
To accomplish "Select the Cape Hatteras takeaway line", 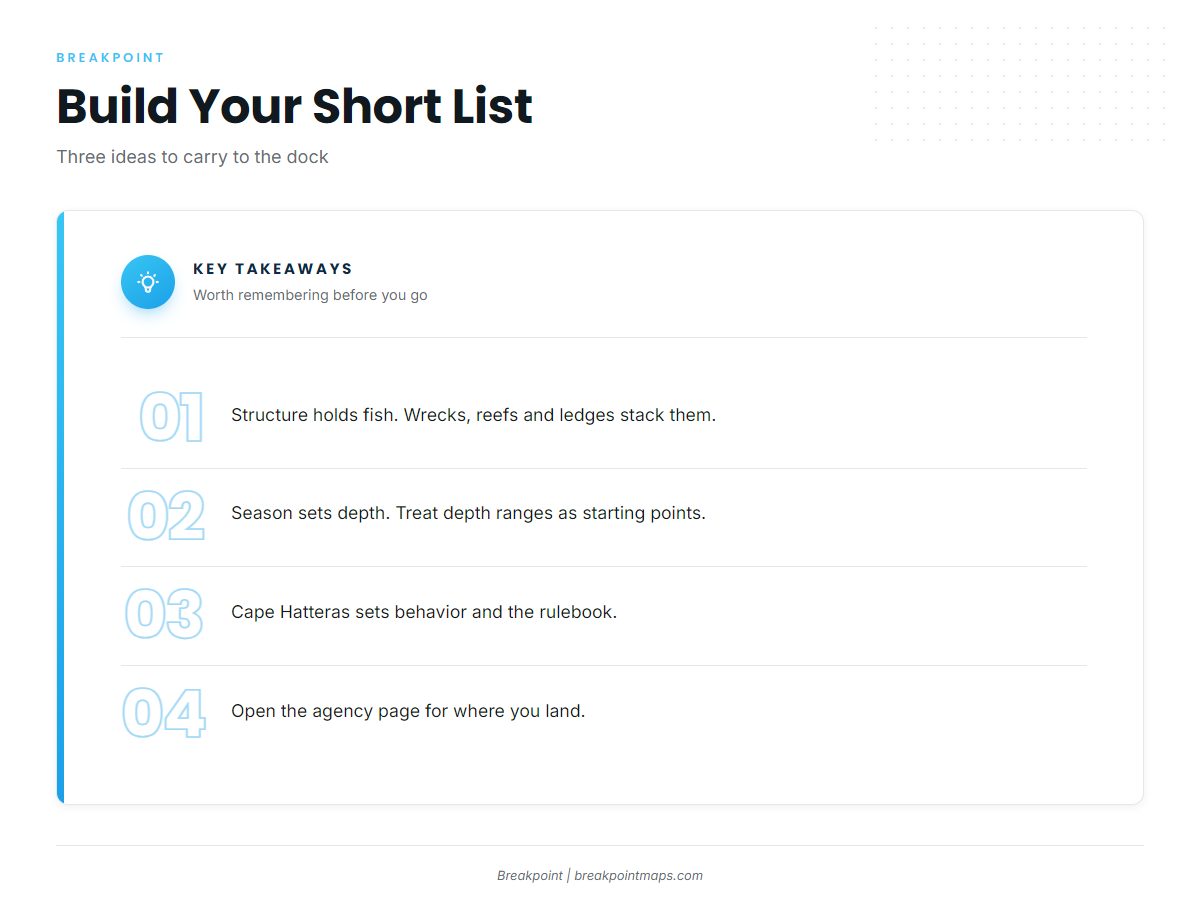I will pos(424,612).
